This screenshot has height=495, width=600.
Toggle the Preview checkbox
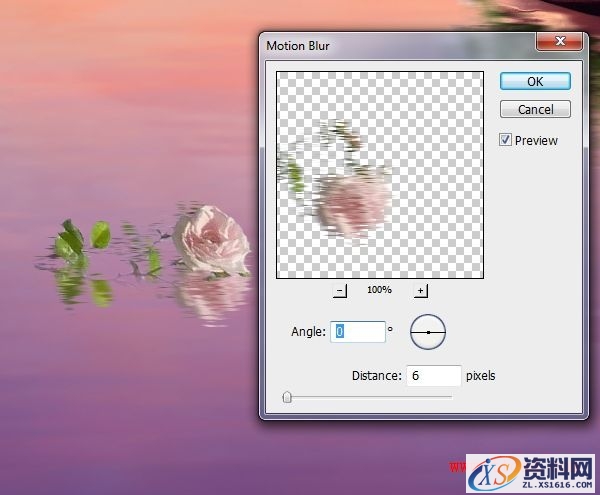506,140
